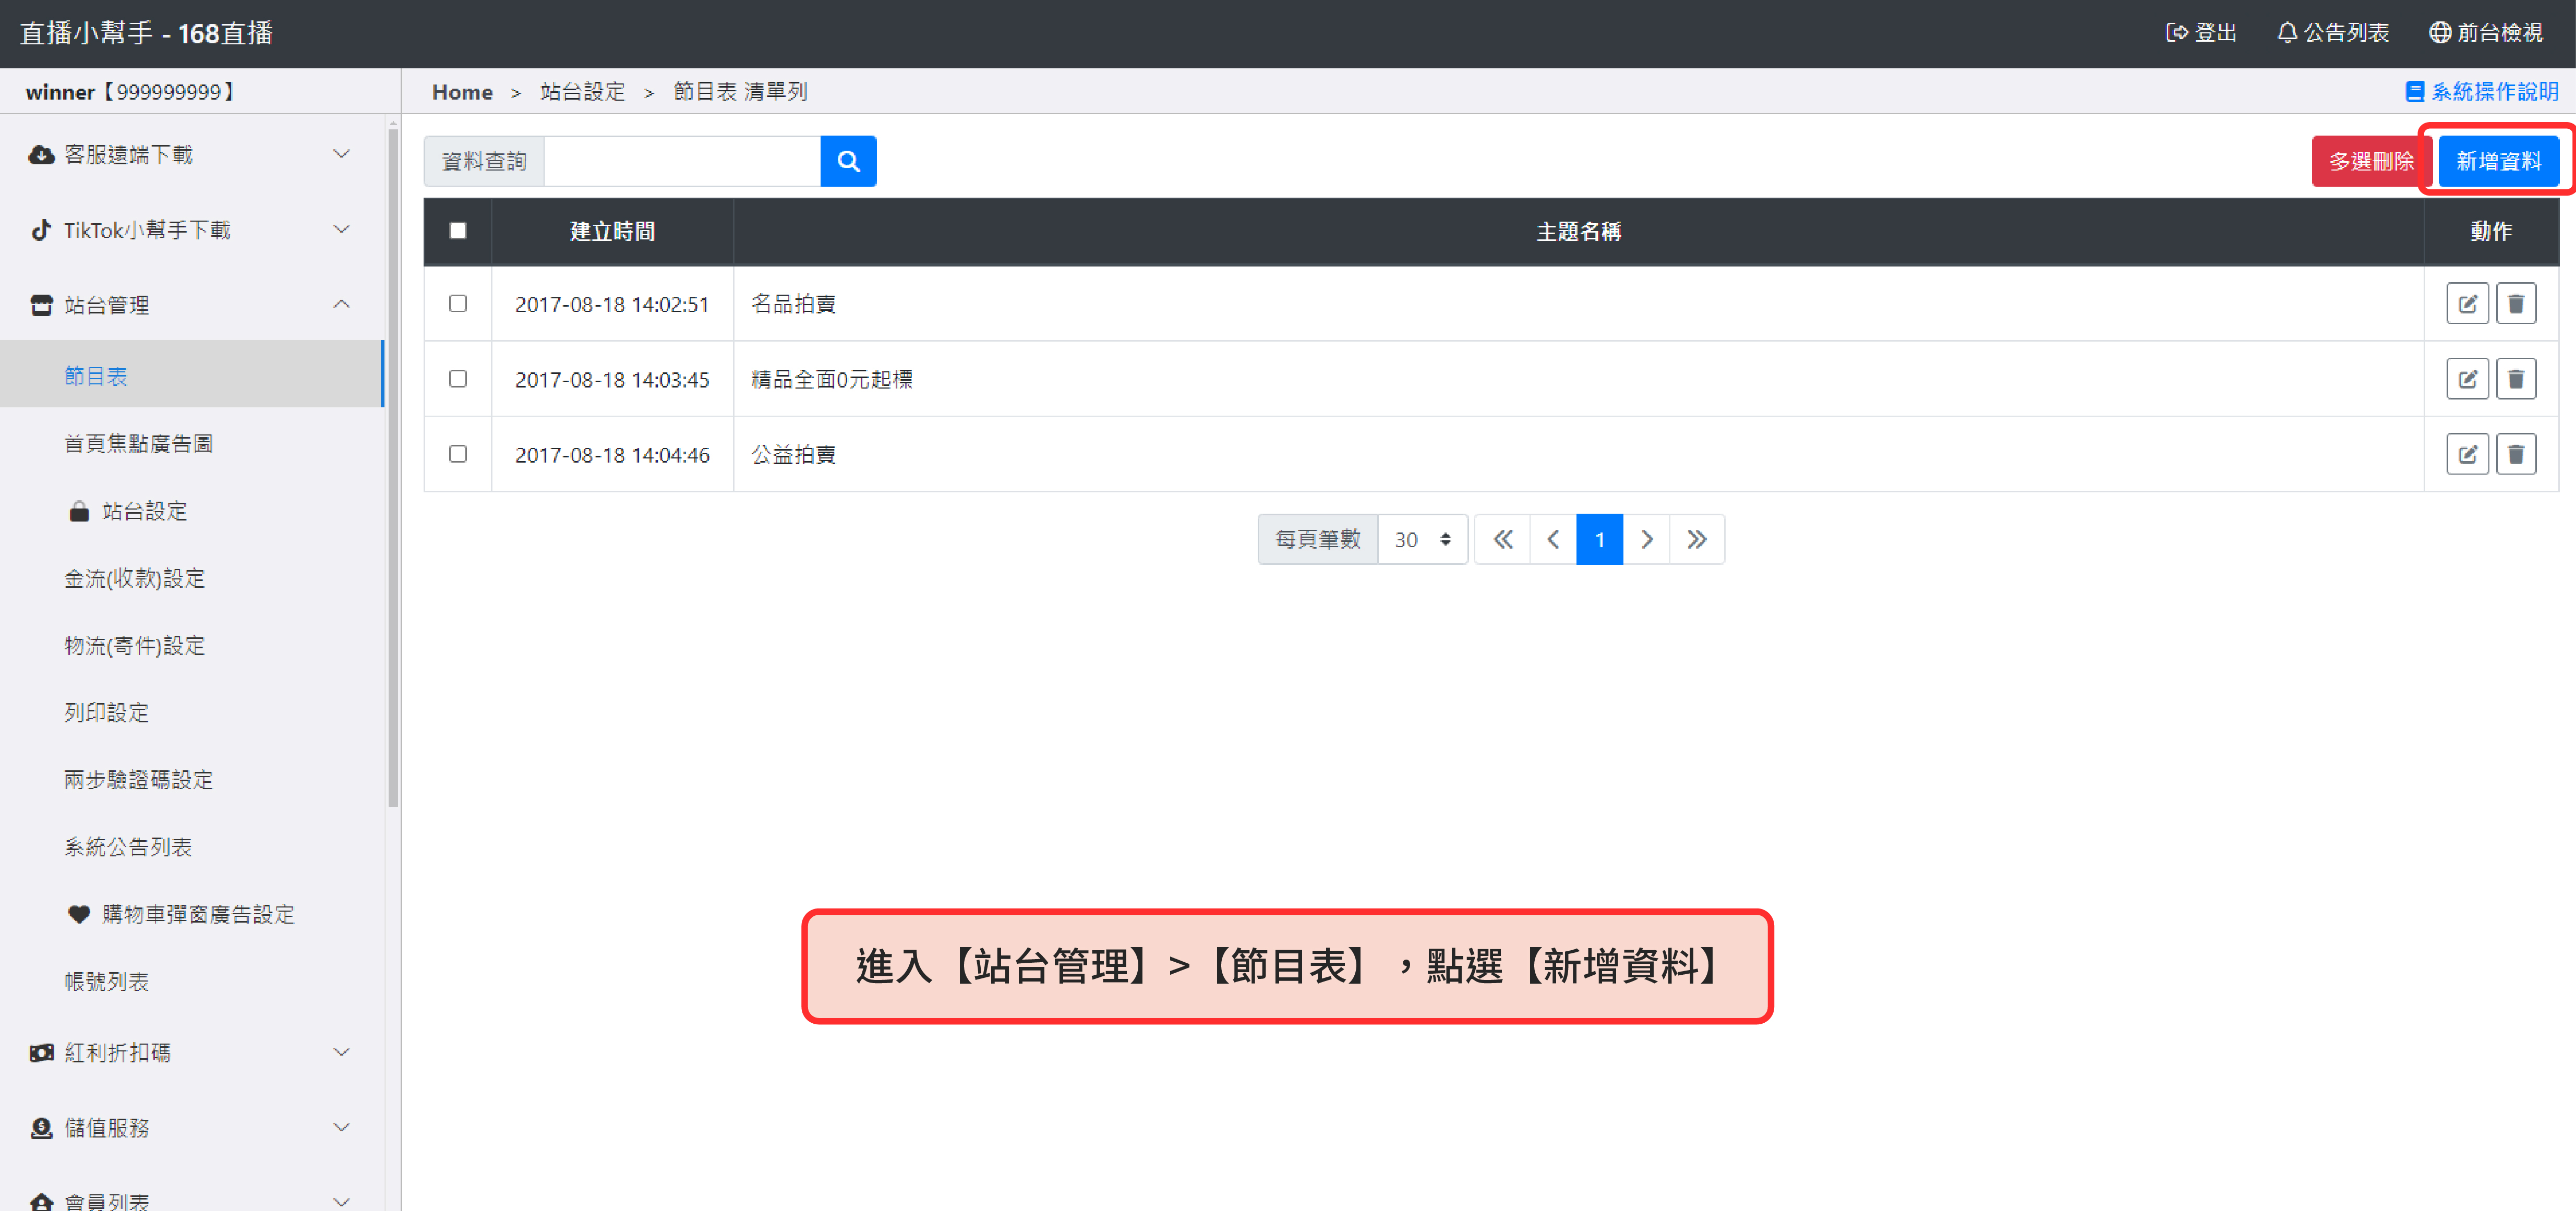The width and height of the screenshot is (2576, 1211).
Task: Tick the checkbox for 公益拍賣 row
Action: coord(458,454)
